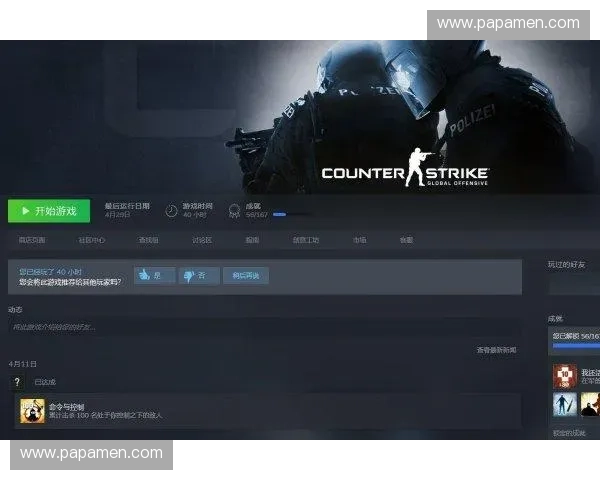Screen dimensions: 600x480
Task: Click the thumbs down 否 button
Action: click(x=199, y=275)
